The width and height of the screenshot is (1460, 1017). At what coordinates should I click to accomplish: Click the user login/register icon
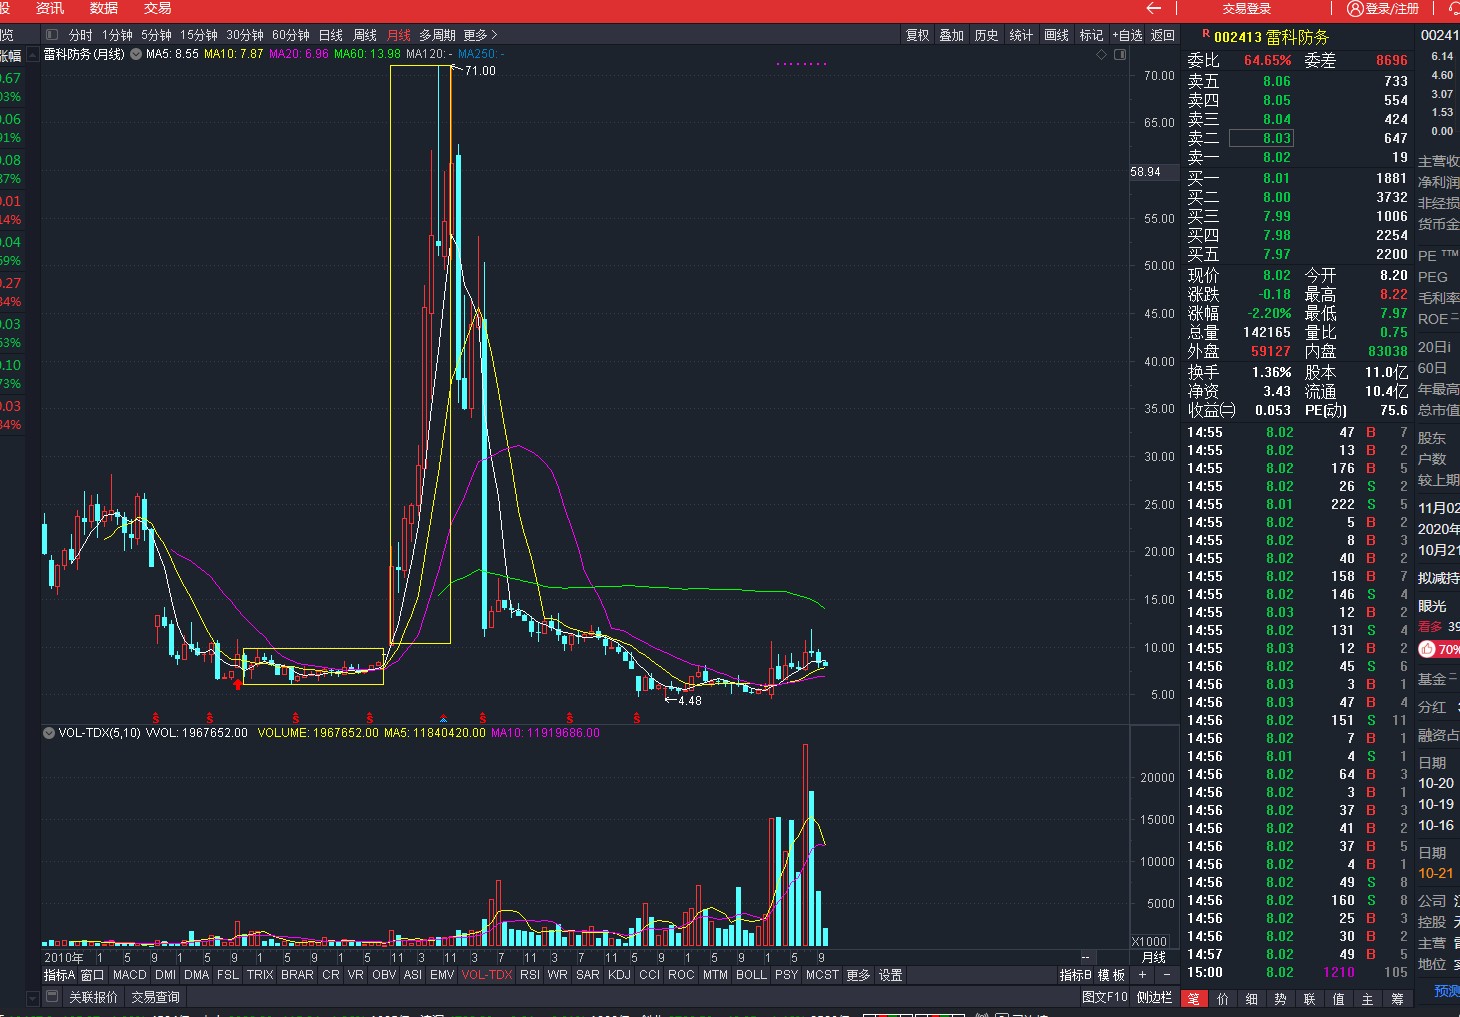point(1355,8)
